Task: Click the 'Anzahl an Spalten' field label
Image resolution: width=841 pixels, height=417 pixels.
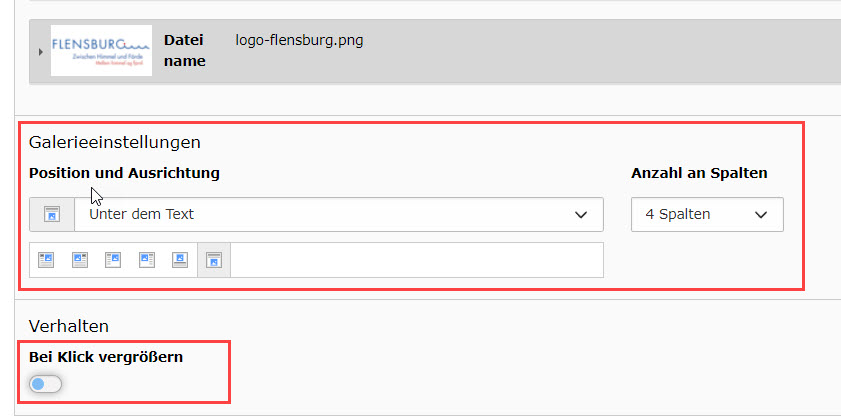Action: click(x=699, y=173)
